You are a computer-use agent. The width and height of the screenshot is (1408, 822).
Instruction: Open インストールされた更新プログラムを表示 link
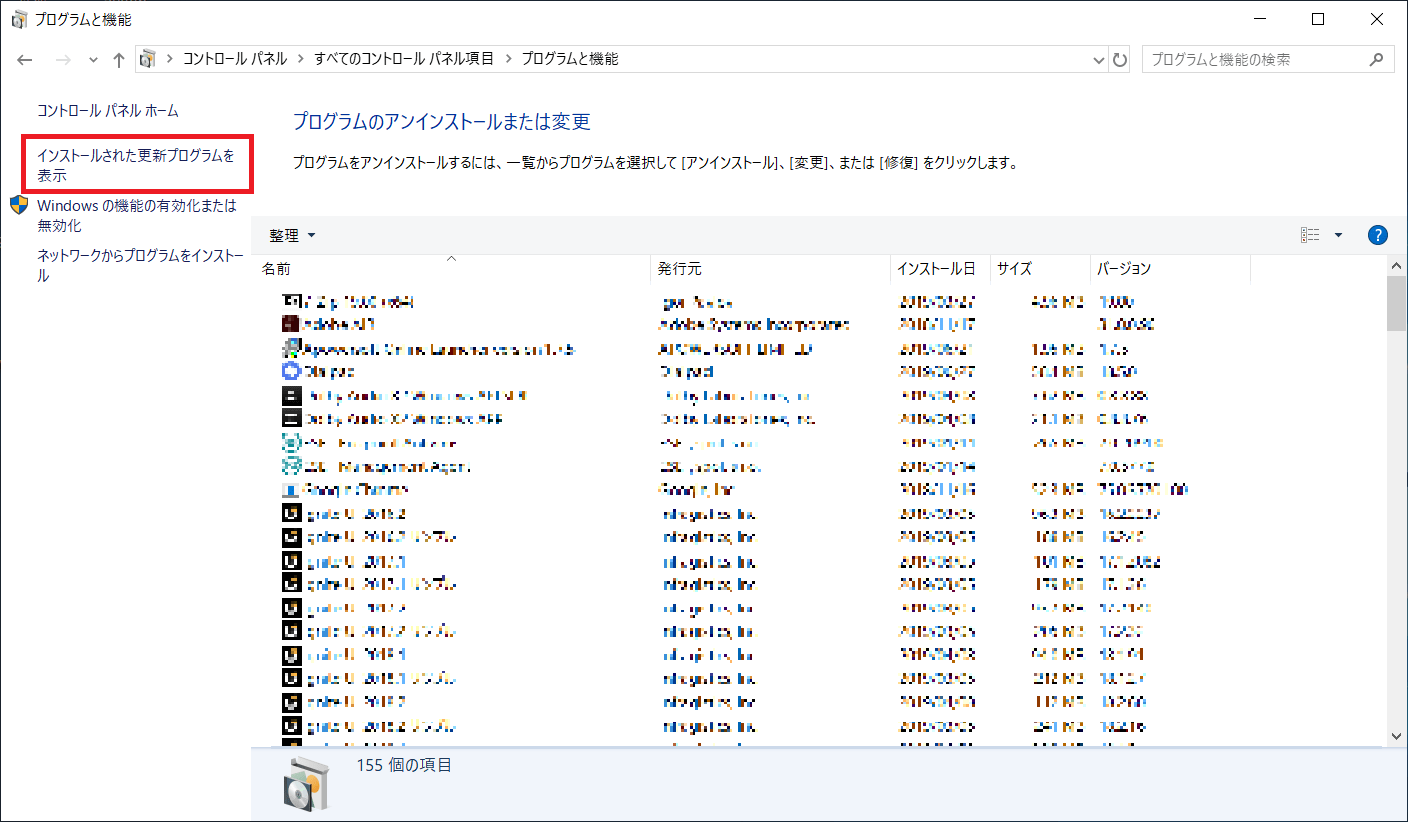[136, 165]
